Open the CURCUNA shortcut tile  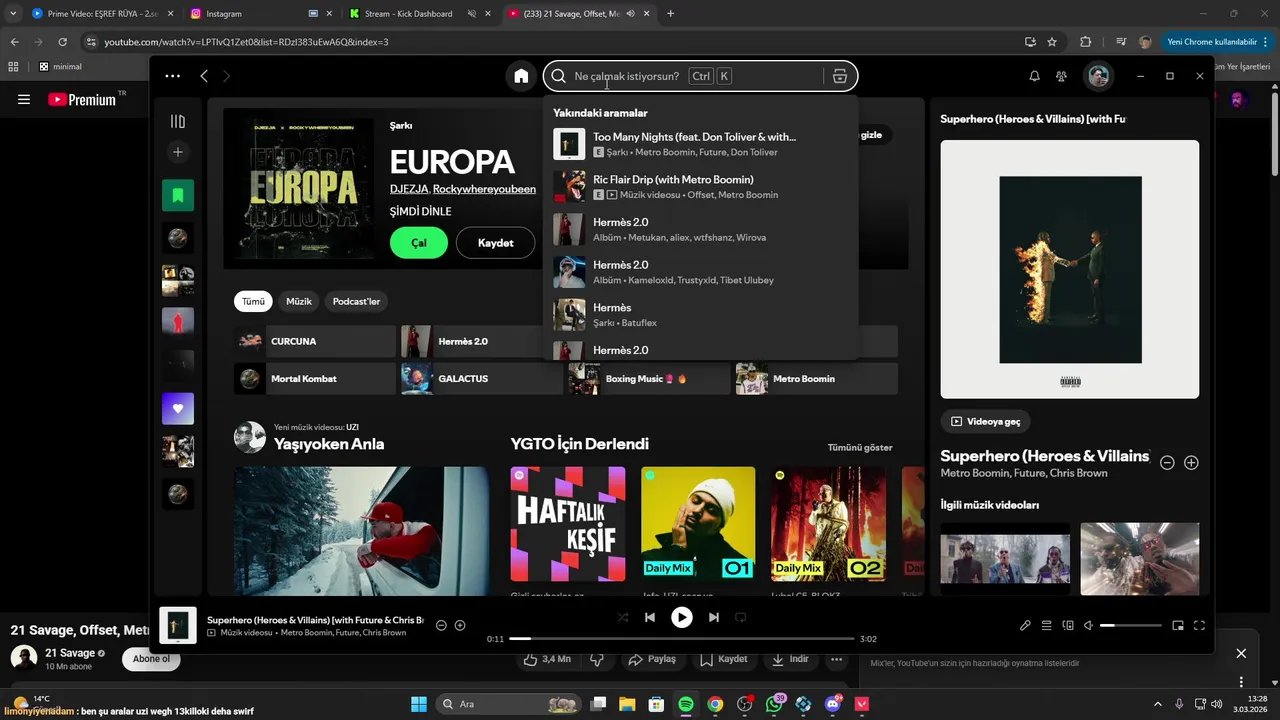click(x=315, y=341)
